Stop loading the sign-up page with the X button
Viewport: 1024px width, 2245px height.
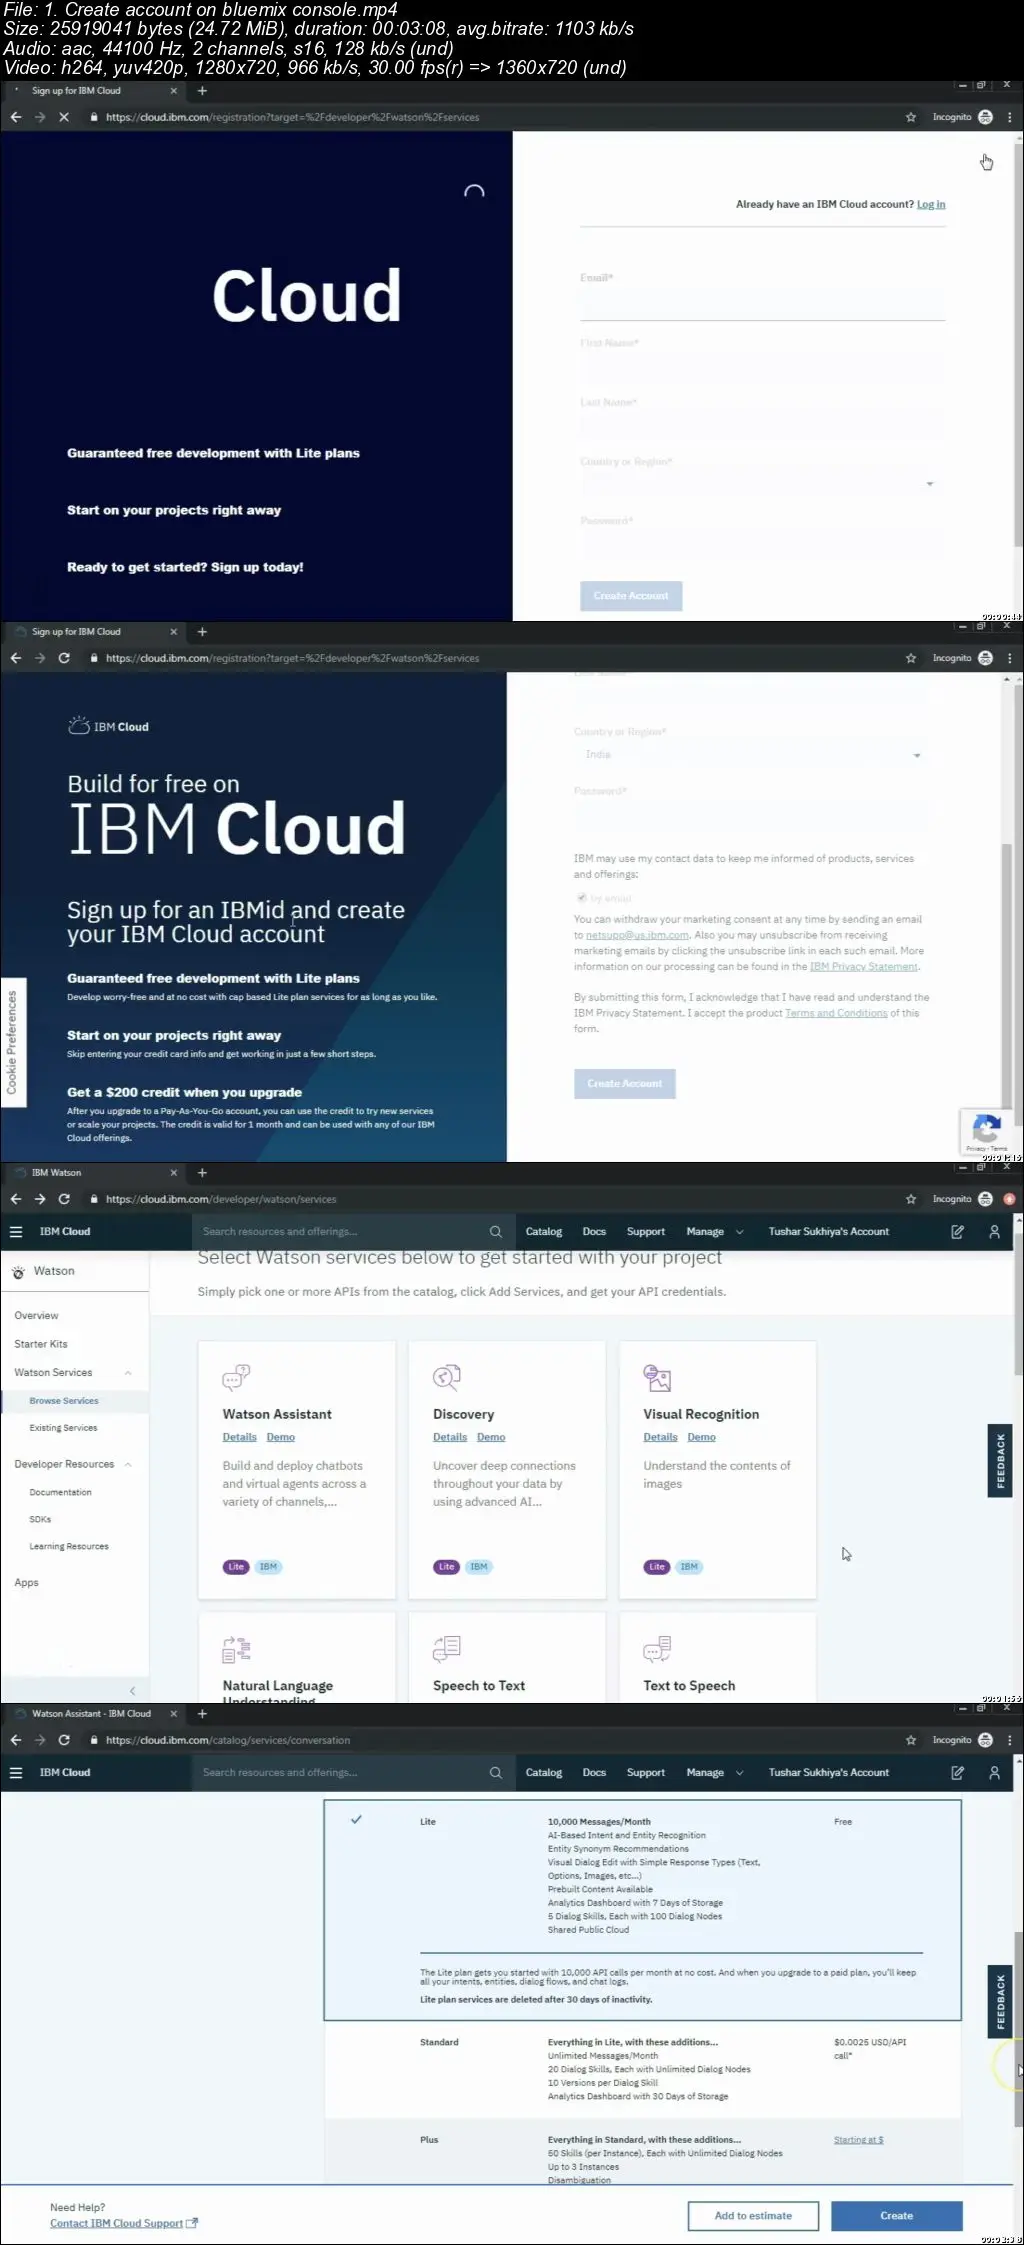(x=64, y=117)
